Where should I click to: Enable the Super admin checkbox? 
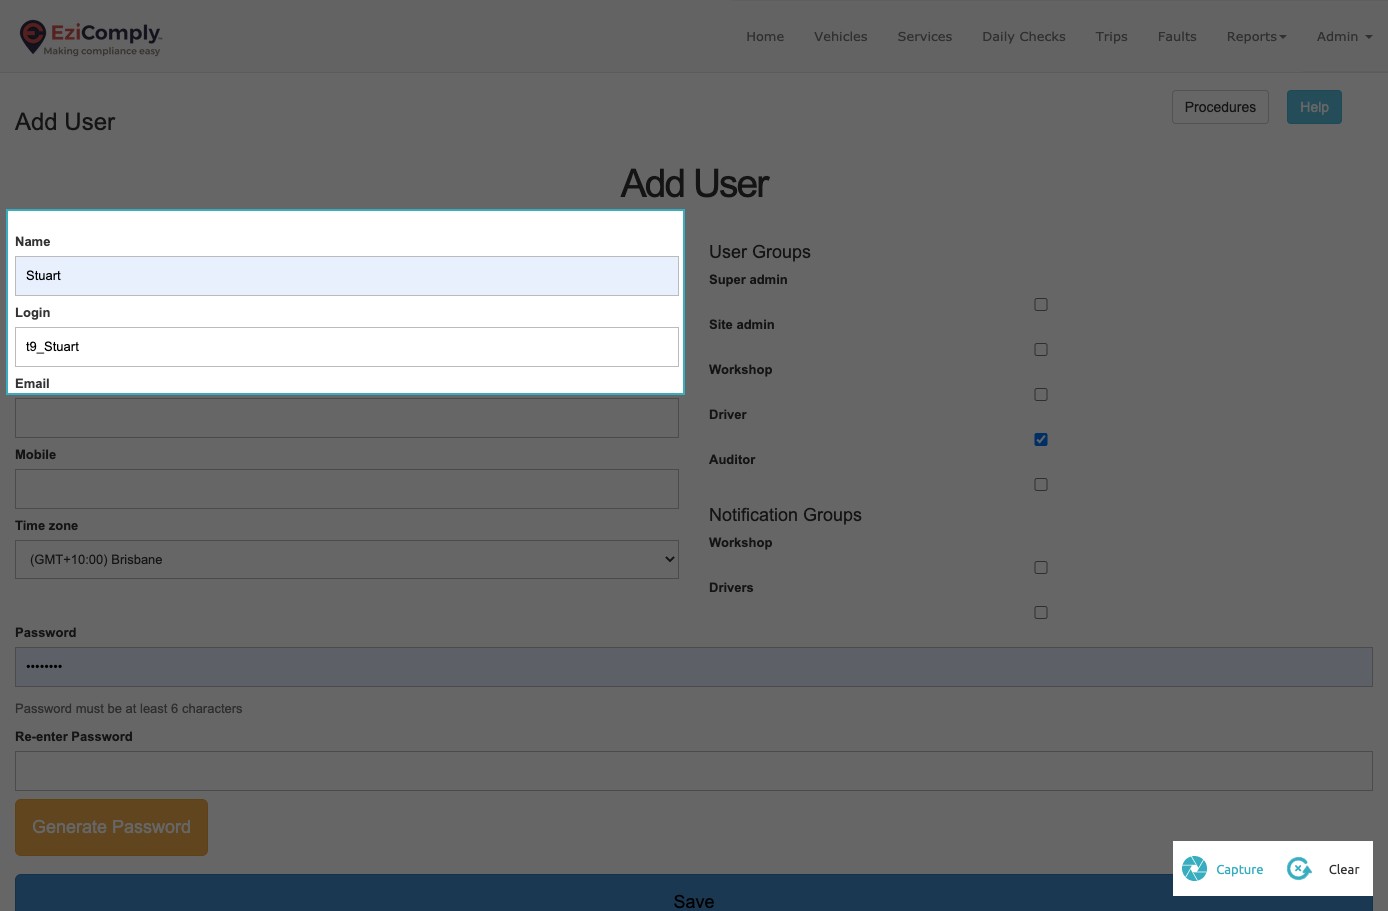pyautogui.click(x=1041, y=304)
